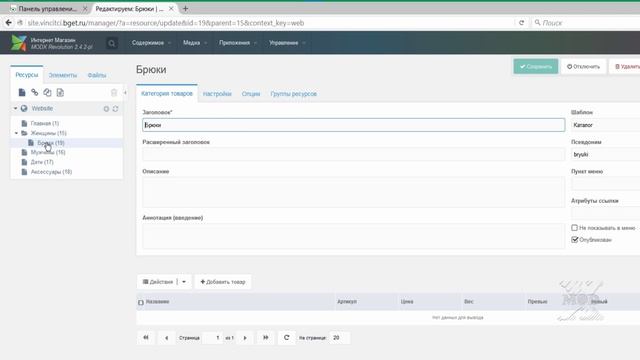Switch to the 'Ресурсы' tree tab

coord(27,75)
